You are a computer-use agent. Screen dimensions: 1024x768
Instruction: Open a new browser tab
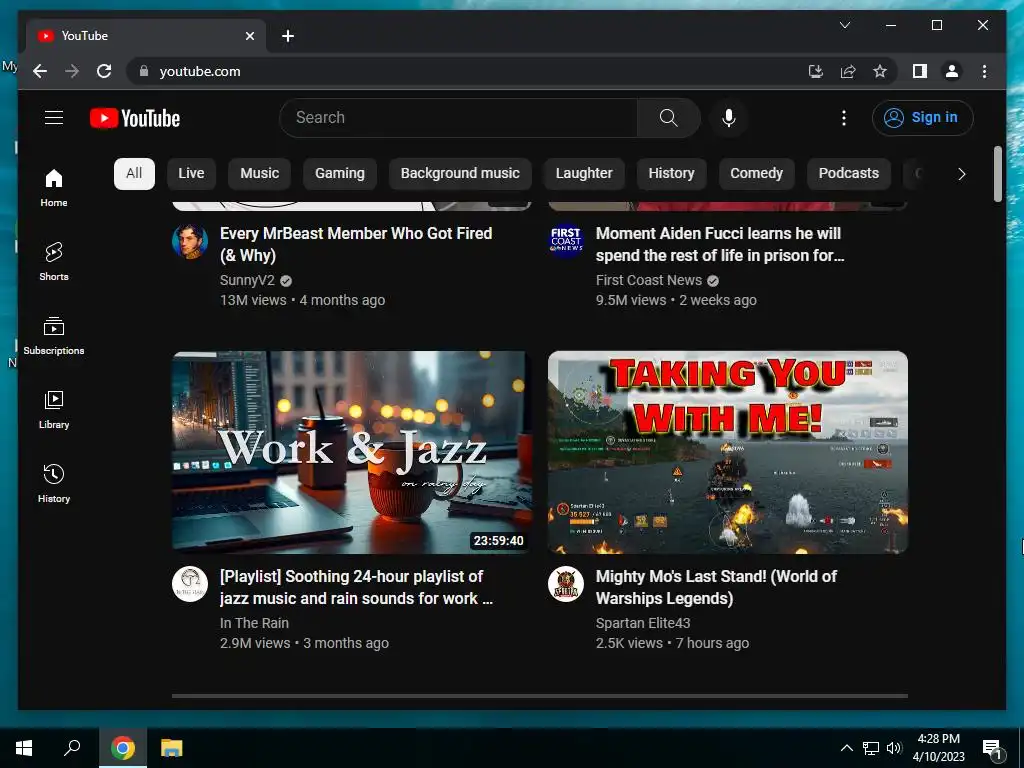[x=288, y=36]
